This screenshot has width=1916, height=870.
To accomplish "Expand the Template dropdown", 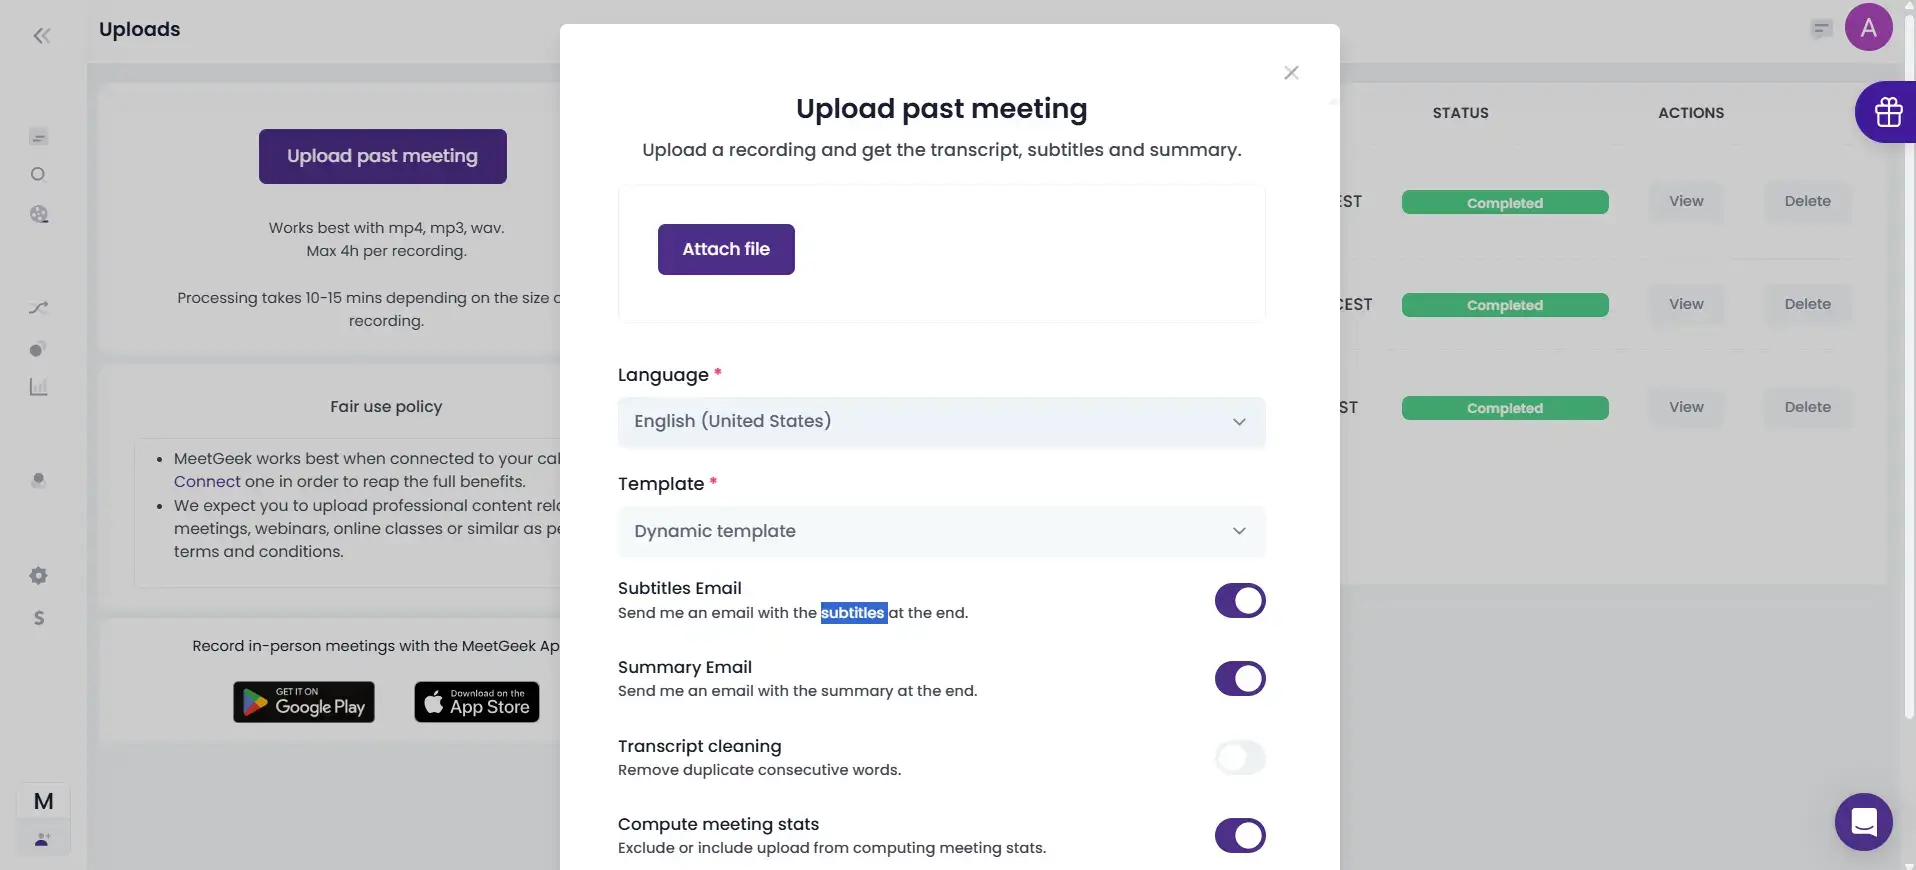I will tap(941, 531).
